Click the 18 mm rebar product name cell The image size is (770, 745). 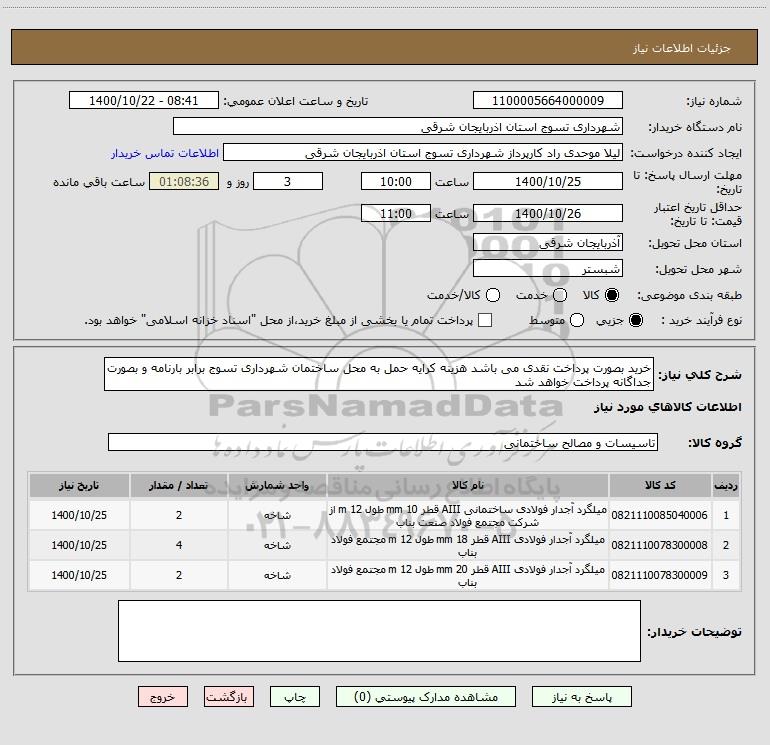468,546
